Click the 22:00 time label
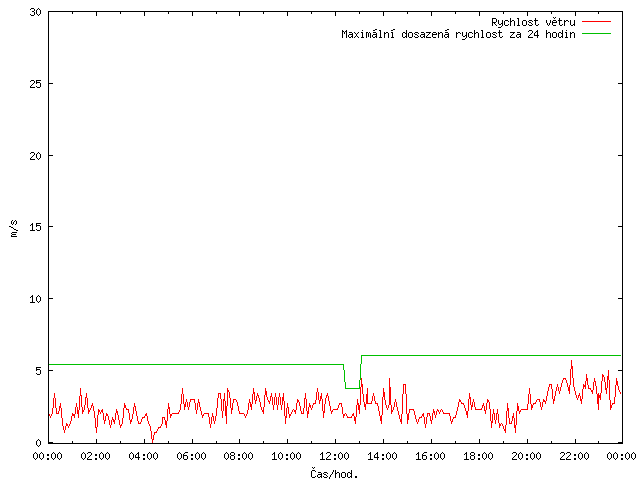640x480 pixels. pos(574,456)
